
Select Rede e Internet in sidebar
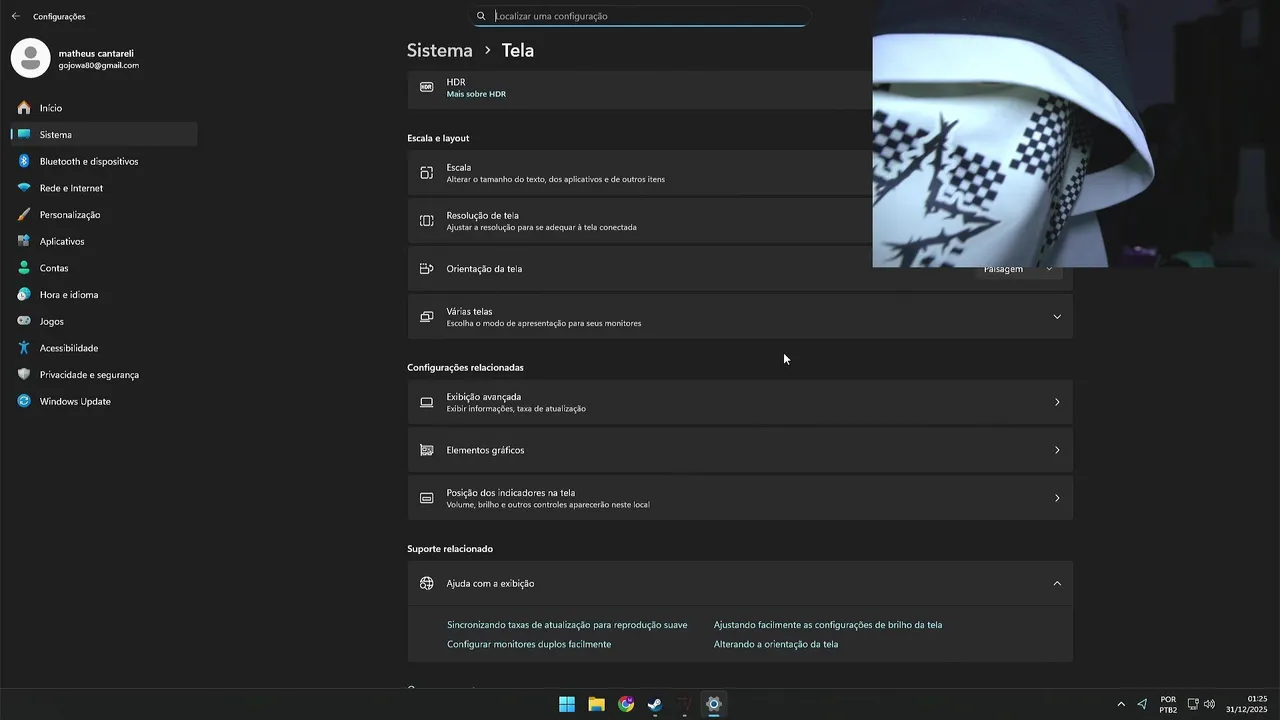(71, 188)
